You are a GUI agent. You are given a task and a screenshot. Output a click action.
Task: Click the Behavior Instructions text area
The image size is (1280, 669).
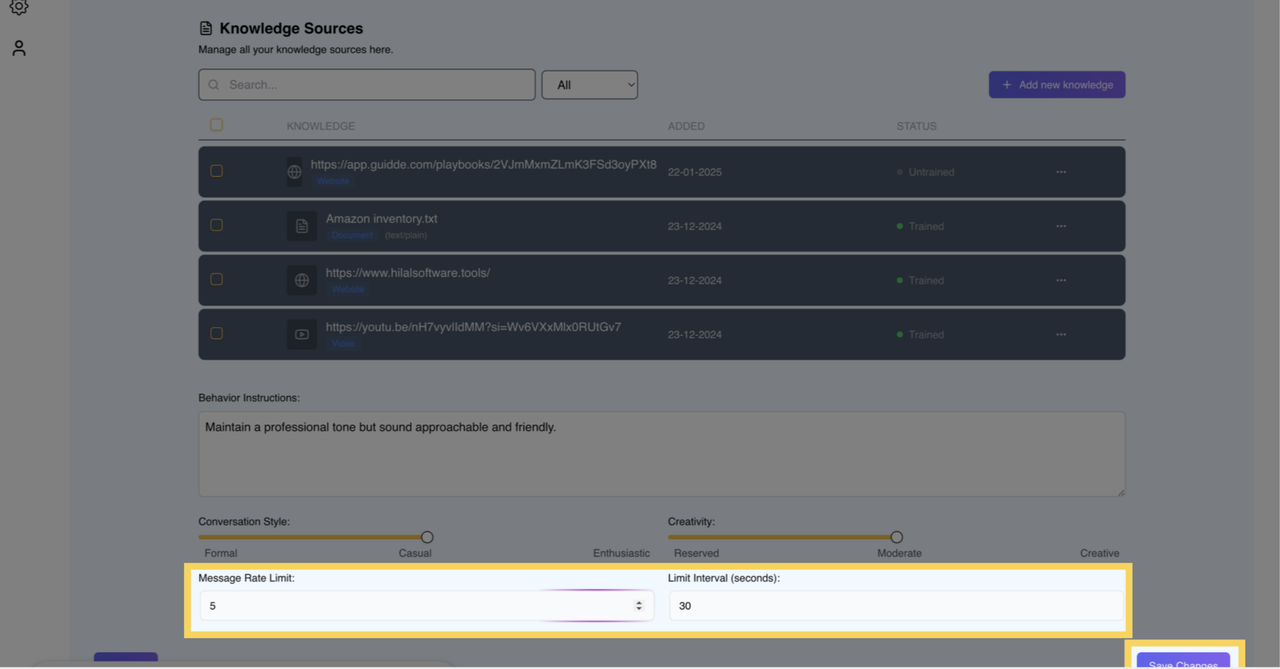pos(661,454)
